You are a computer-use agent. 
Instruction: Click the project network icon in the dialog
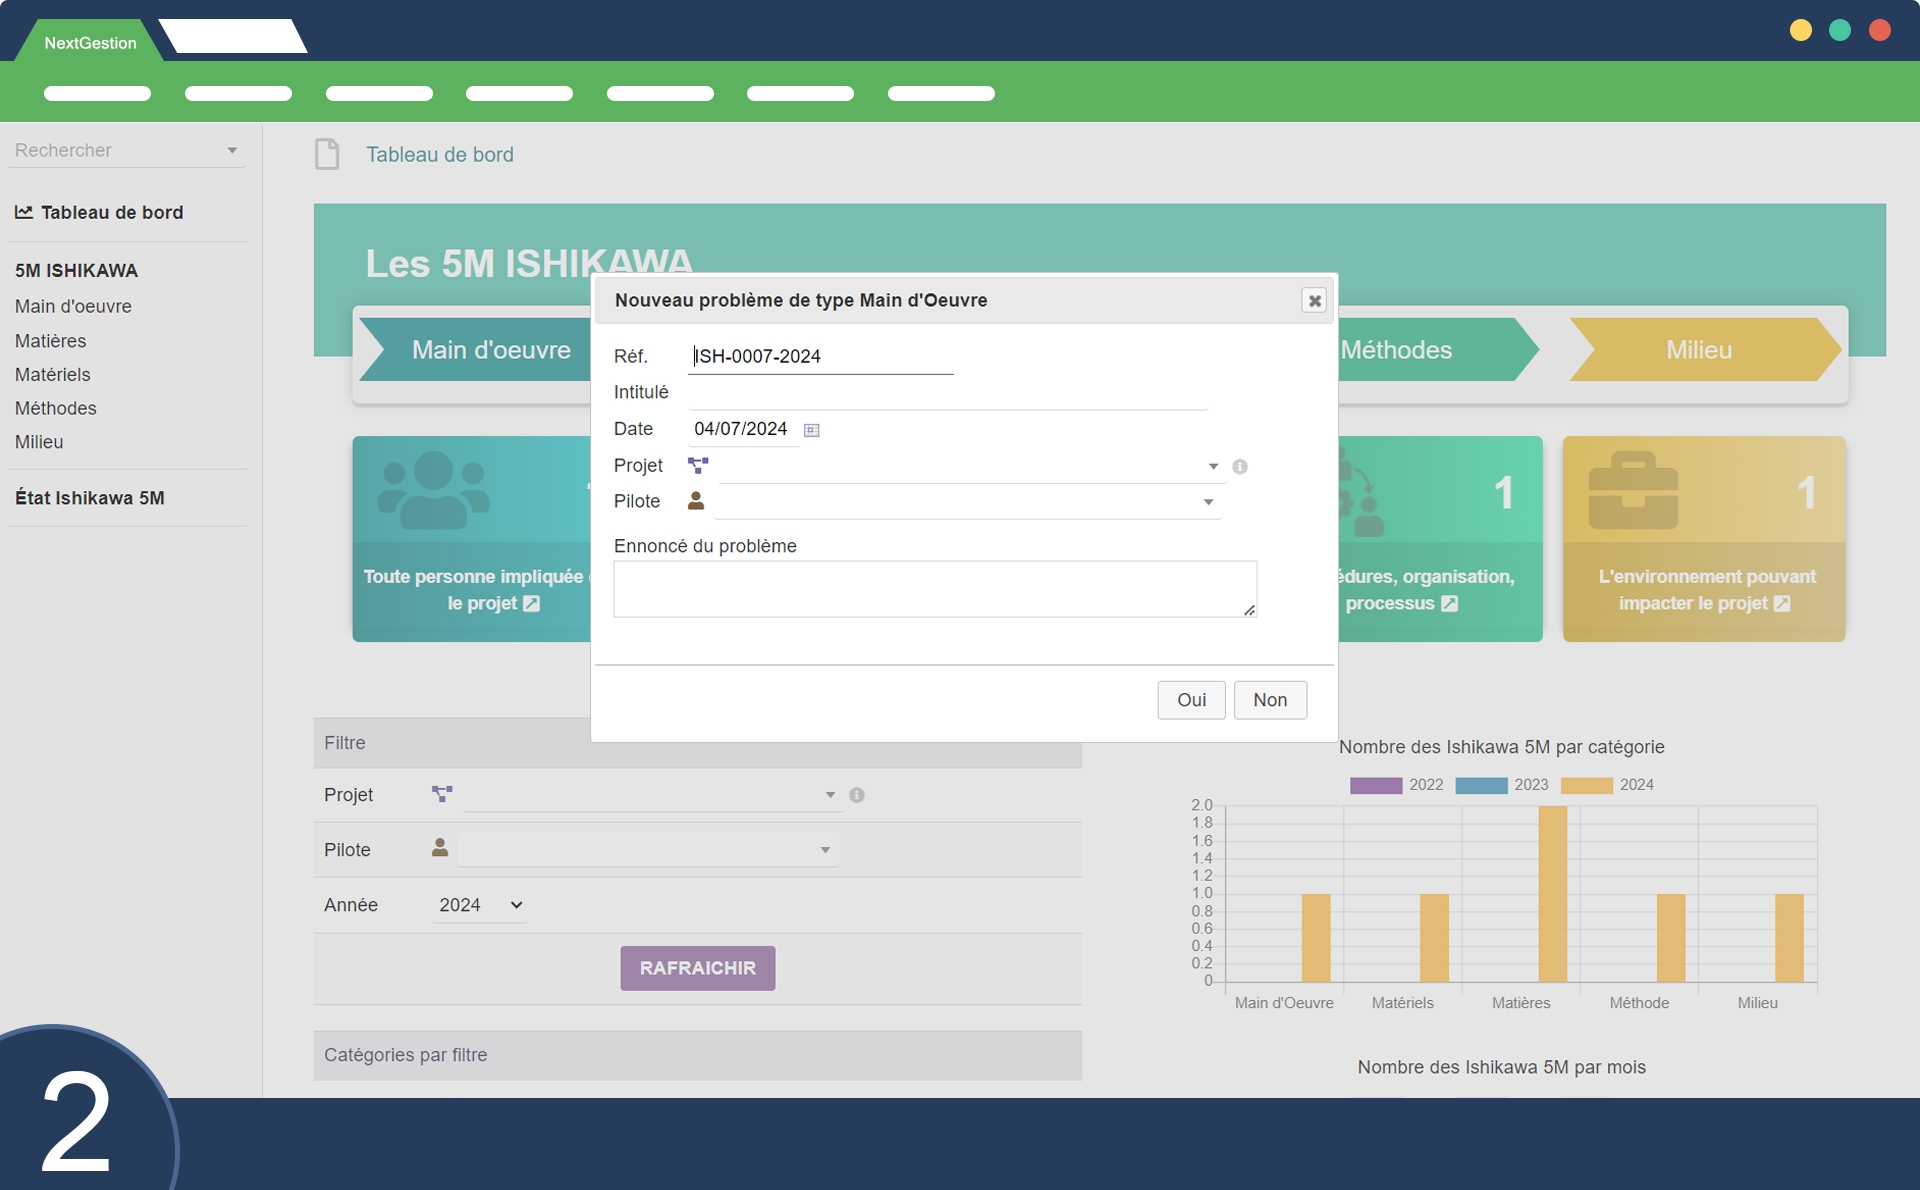pos(698,465)
